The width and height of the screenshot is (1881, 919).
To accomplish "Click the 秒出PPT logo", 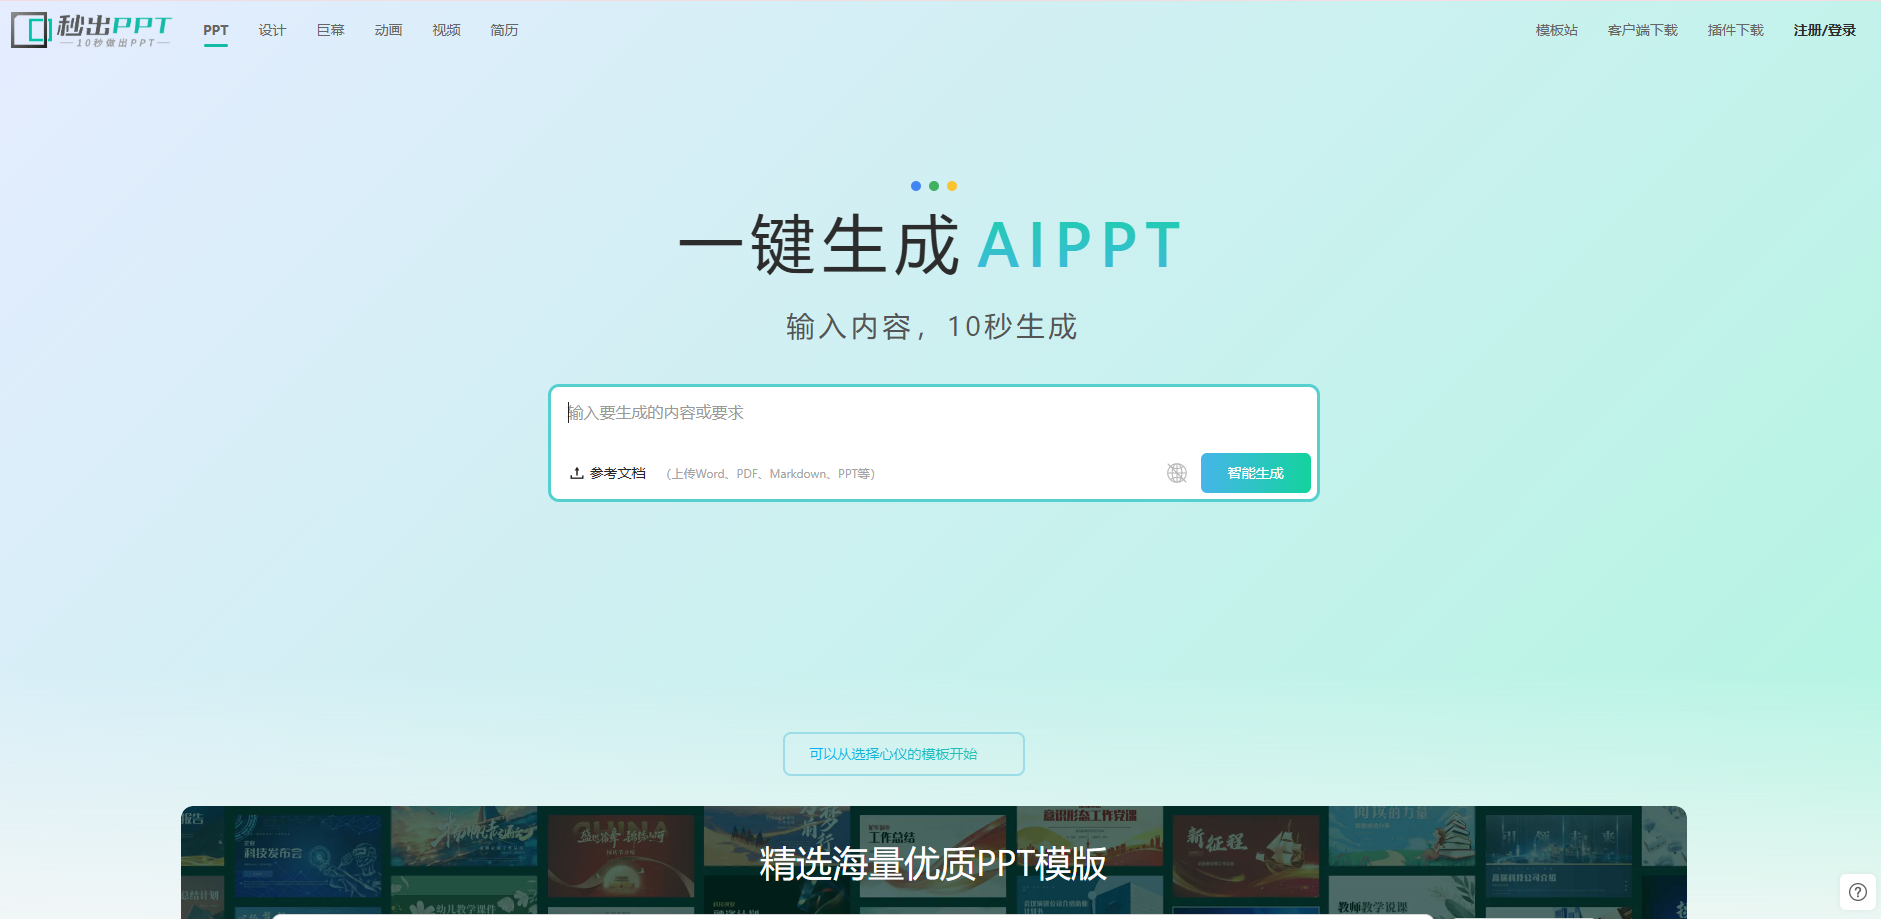I will [x=91, y=30].
